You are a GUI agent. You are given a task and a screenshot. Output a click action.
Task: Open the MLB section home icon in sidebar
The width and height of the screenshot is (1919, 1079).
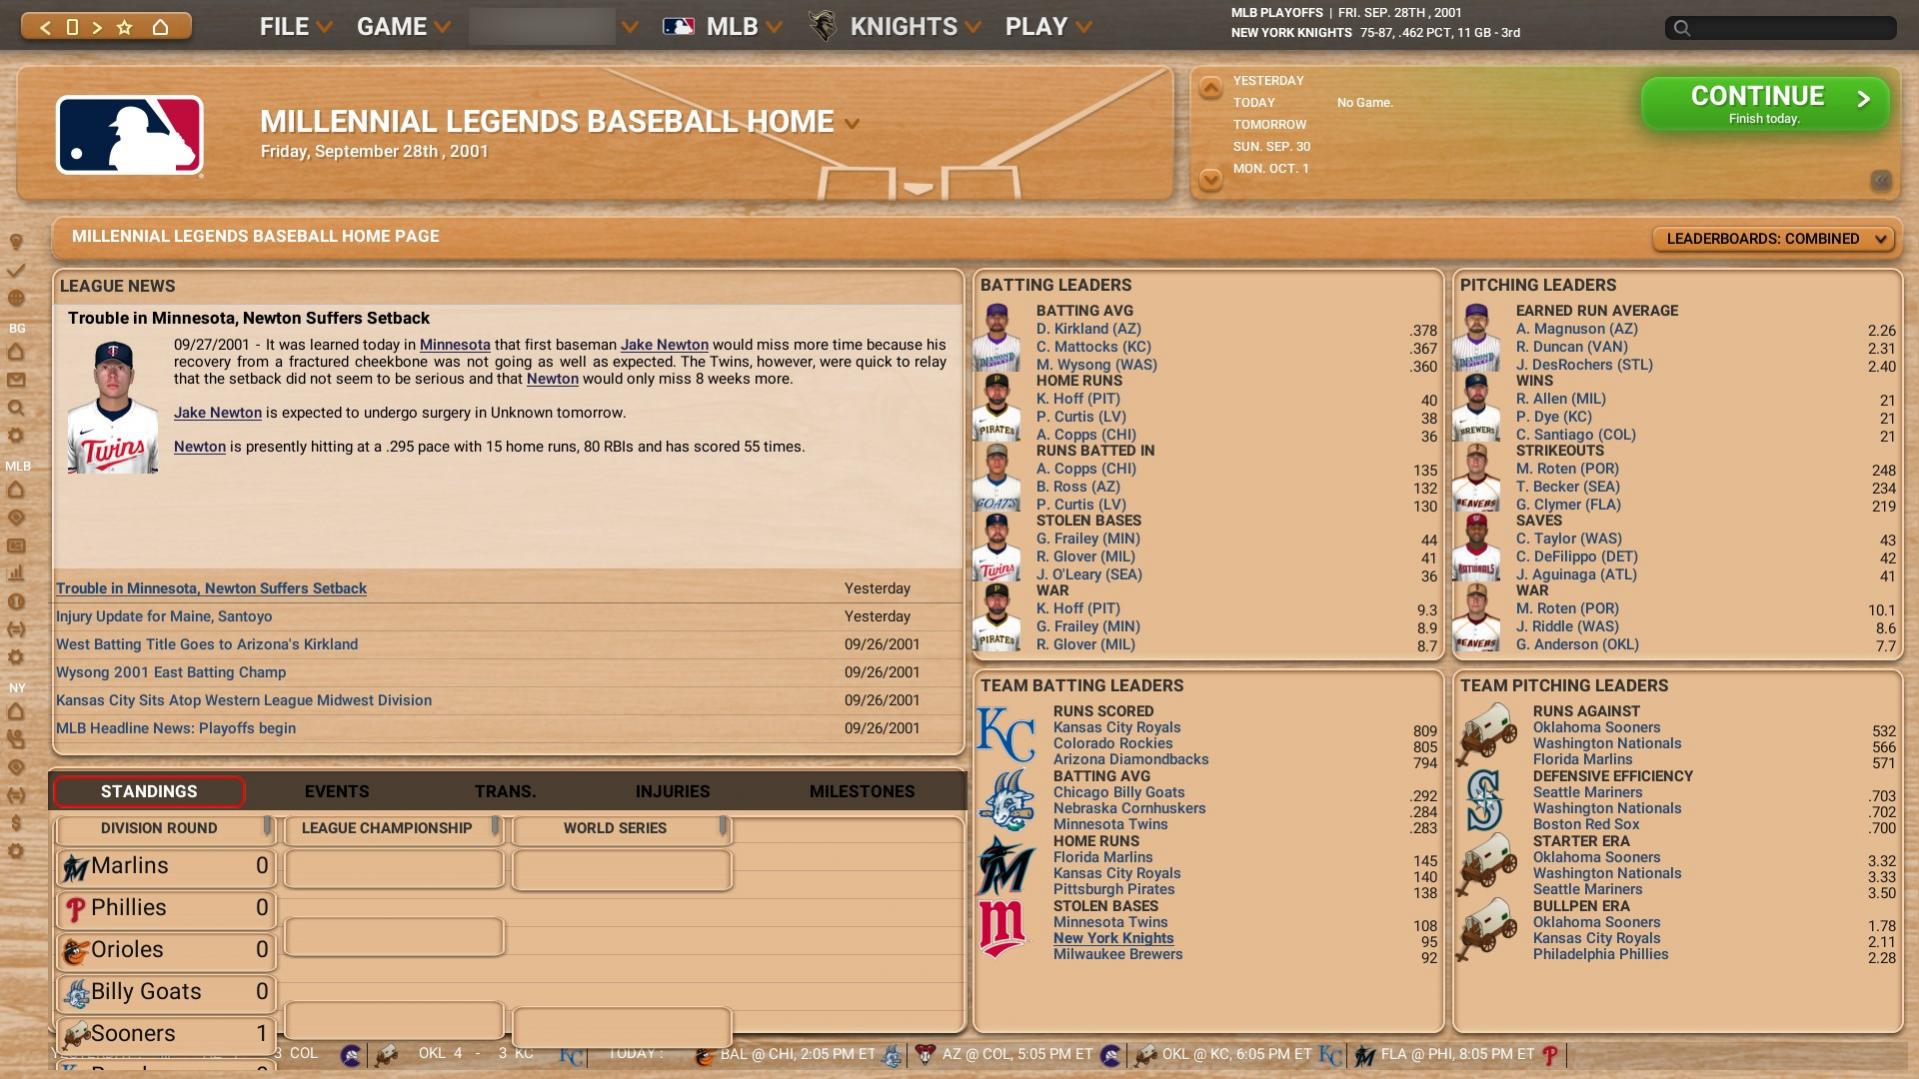16,490
